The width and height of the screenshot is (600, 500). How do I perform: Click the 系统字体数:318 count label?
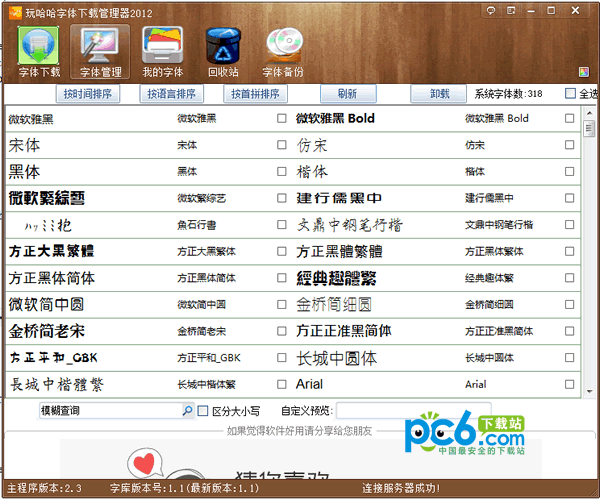(x=508, y=94)
